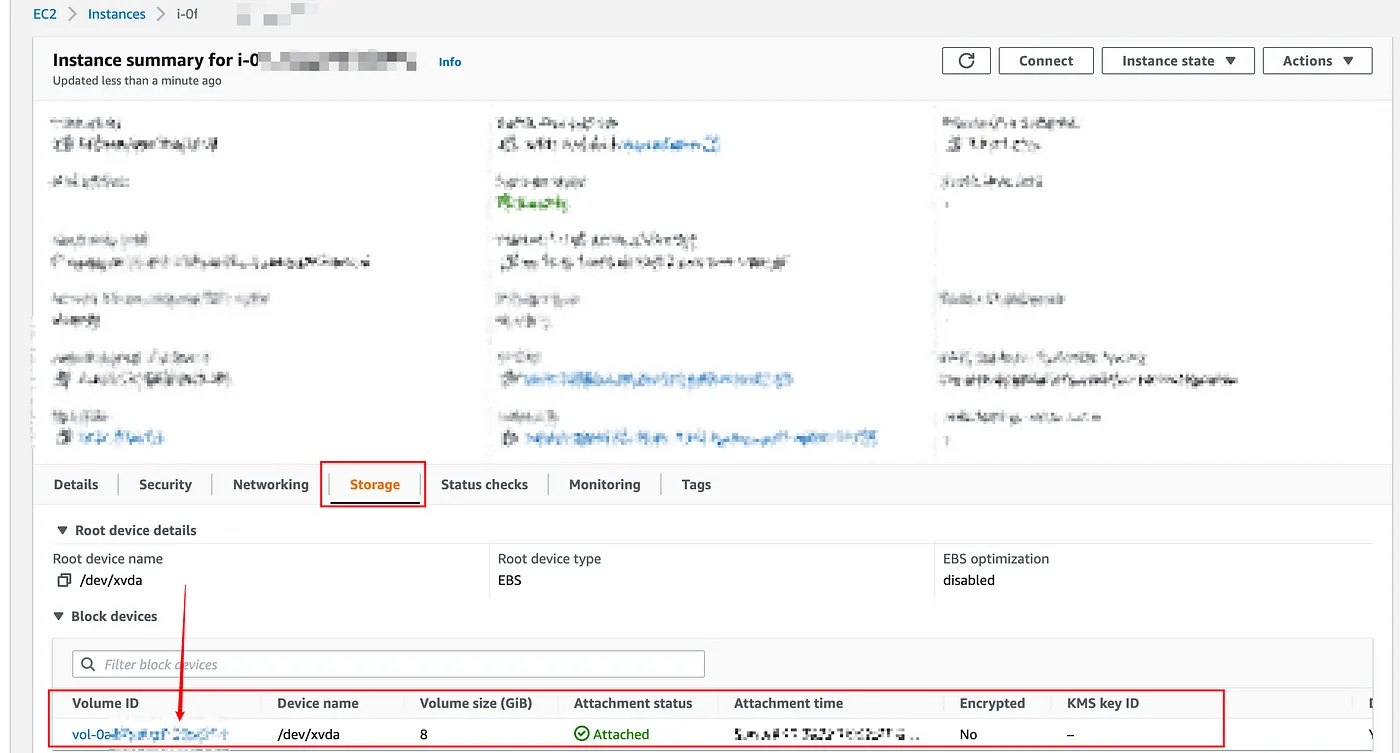
Task: Click the Info link beside the instance summary title
Action: [x=449, y=62]
